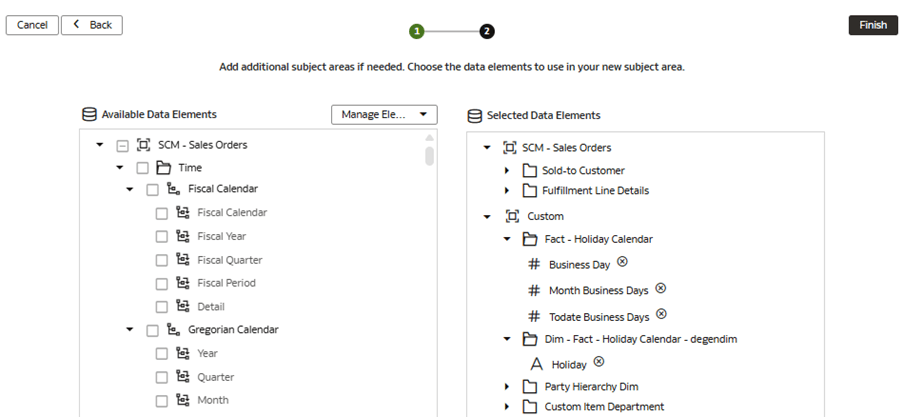Remove the Business Day element
This screenshot has height=417, width=903.
tap(622, 262)
